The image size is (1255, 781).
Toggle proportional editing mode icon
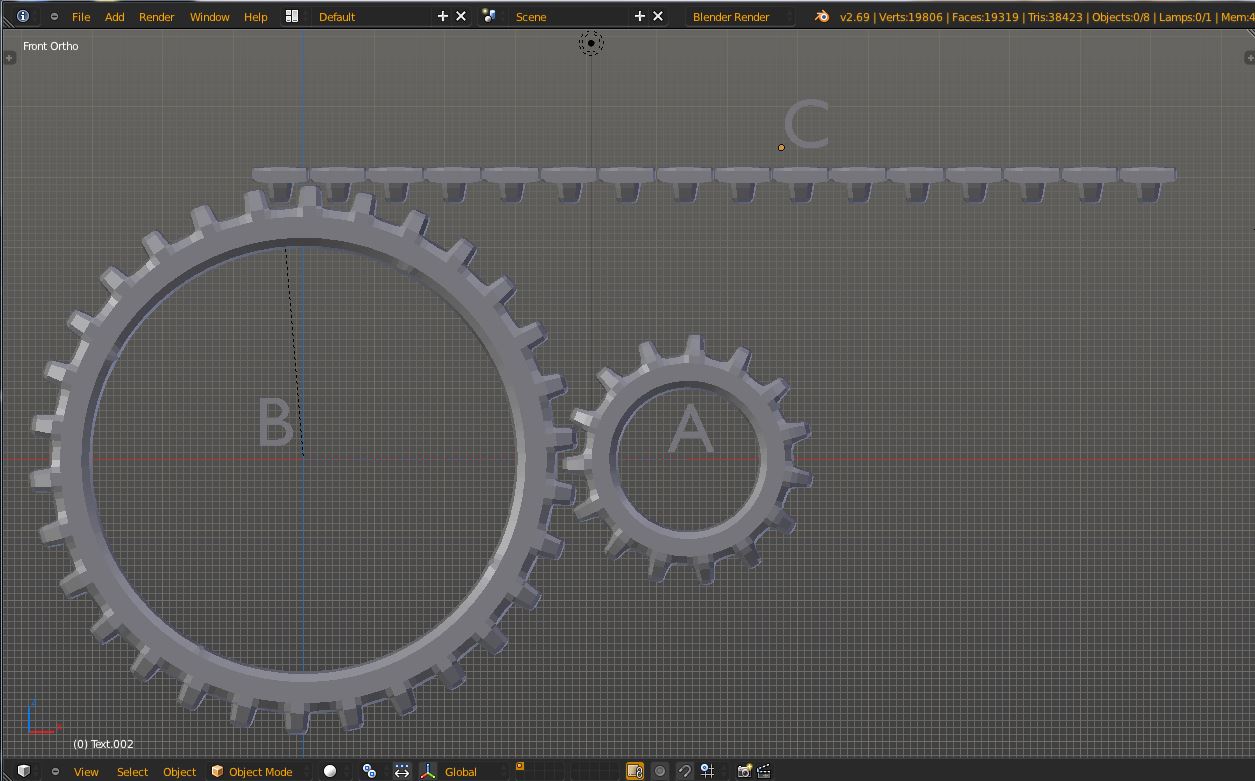(660, 771)
